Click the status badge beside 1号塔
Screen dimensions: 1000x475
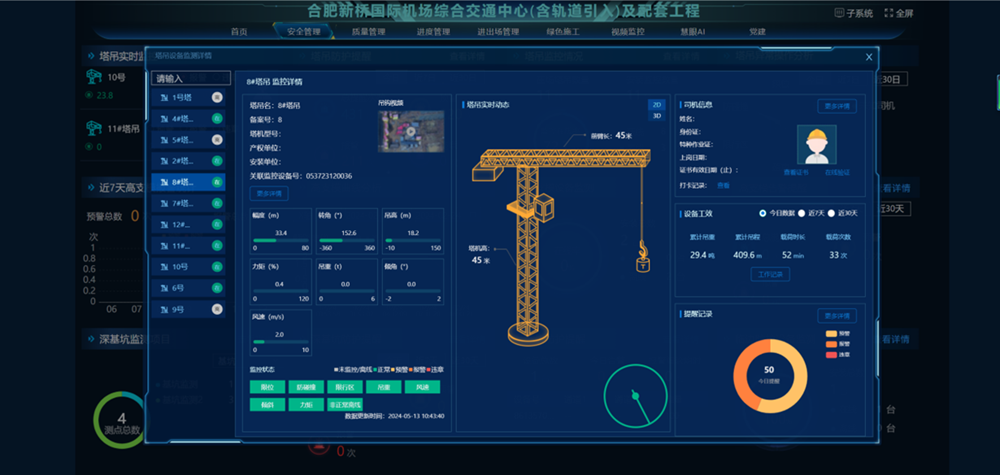coord(216,97)
